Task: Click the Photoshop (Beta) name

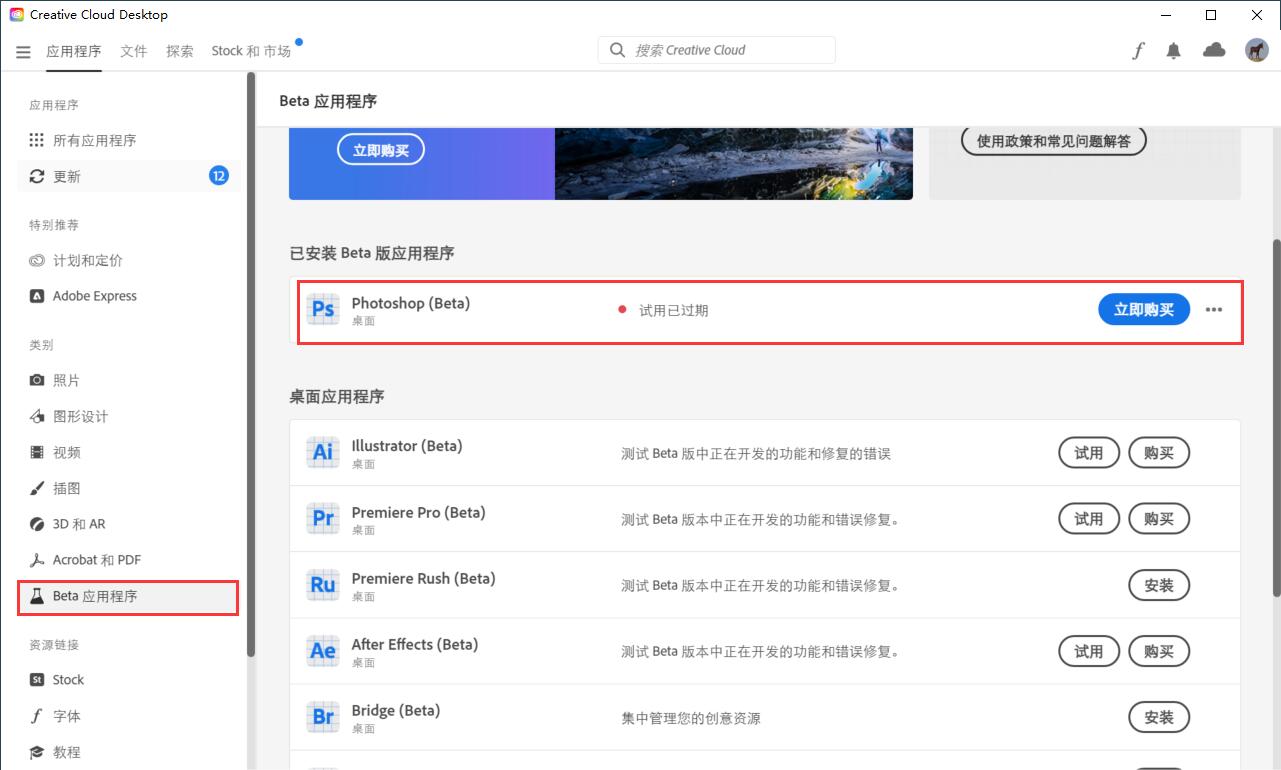Action: [410, 303]
